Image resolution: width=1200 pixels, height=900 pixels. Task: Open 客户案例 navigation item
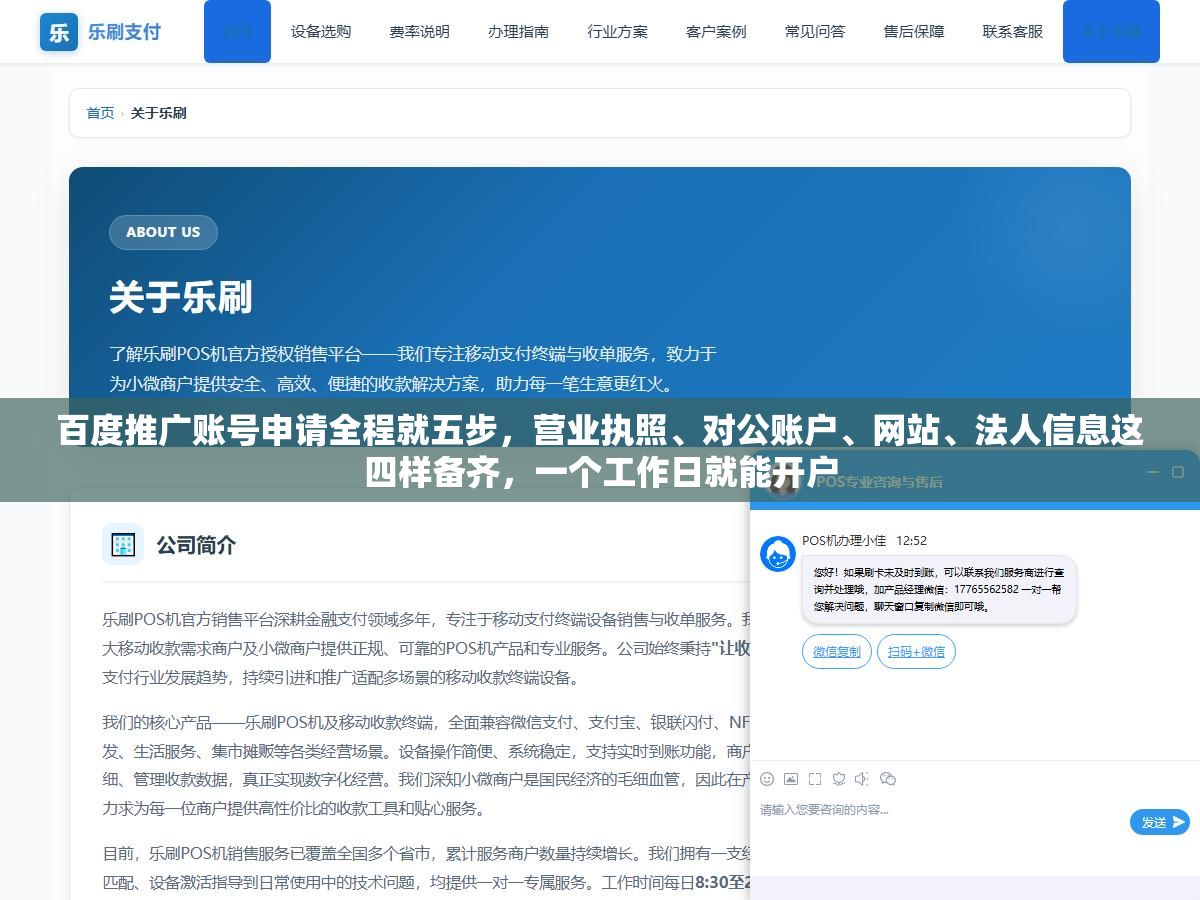point(716,31)
